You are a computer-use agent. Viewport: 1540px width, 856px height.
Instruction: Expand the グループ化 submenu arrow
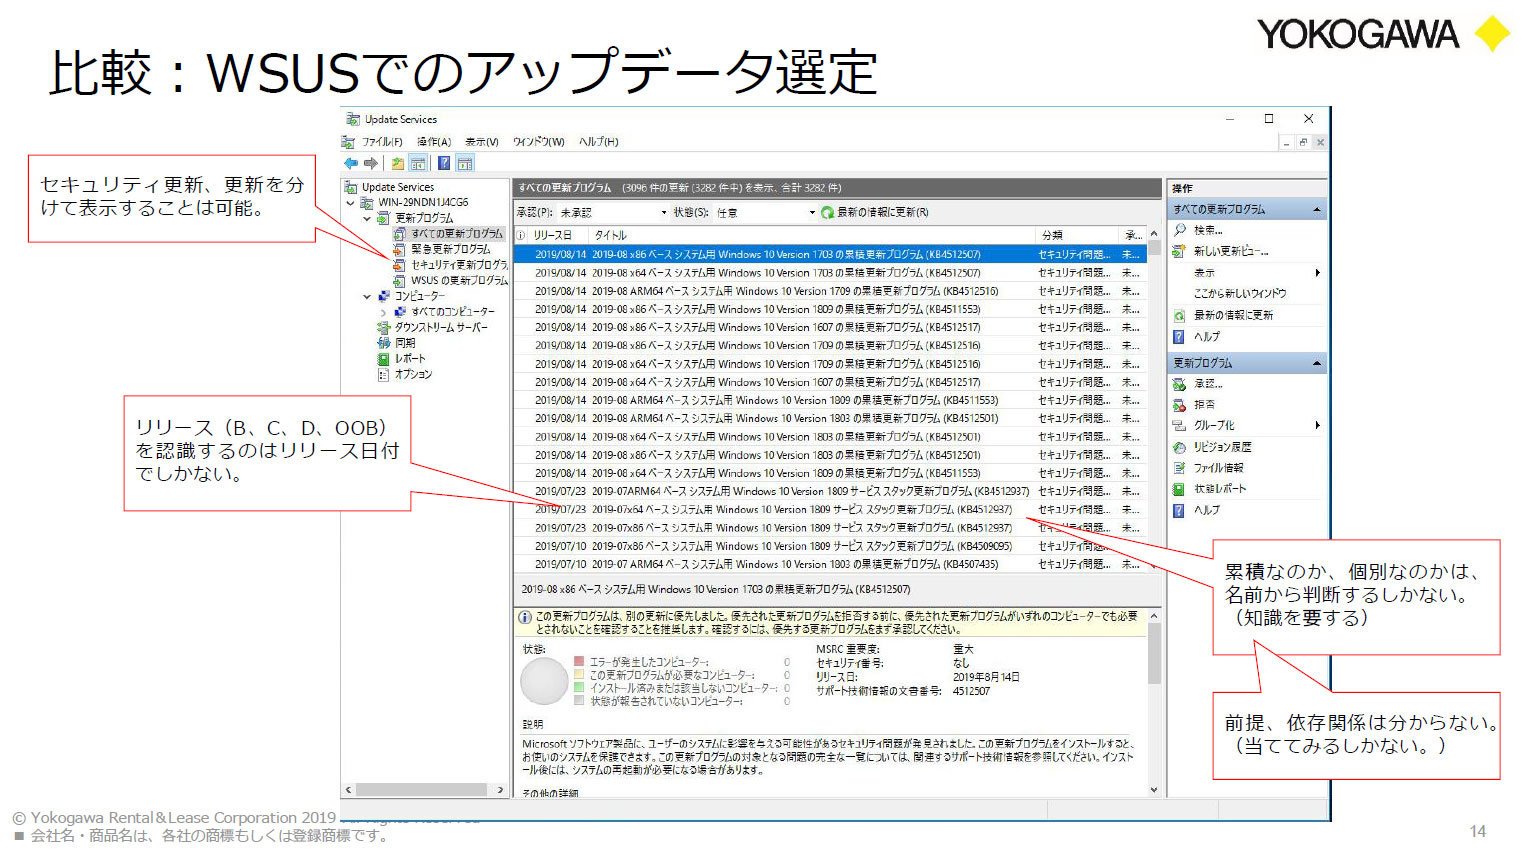pyautogui.click(x=1317, y=425)
